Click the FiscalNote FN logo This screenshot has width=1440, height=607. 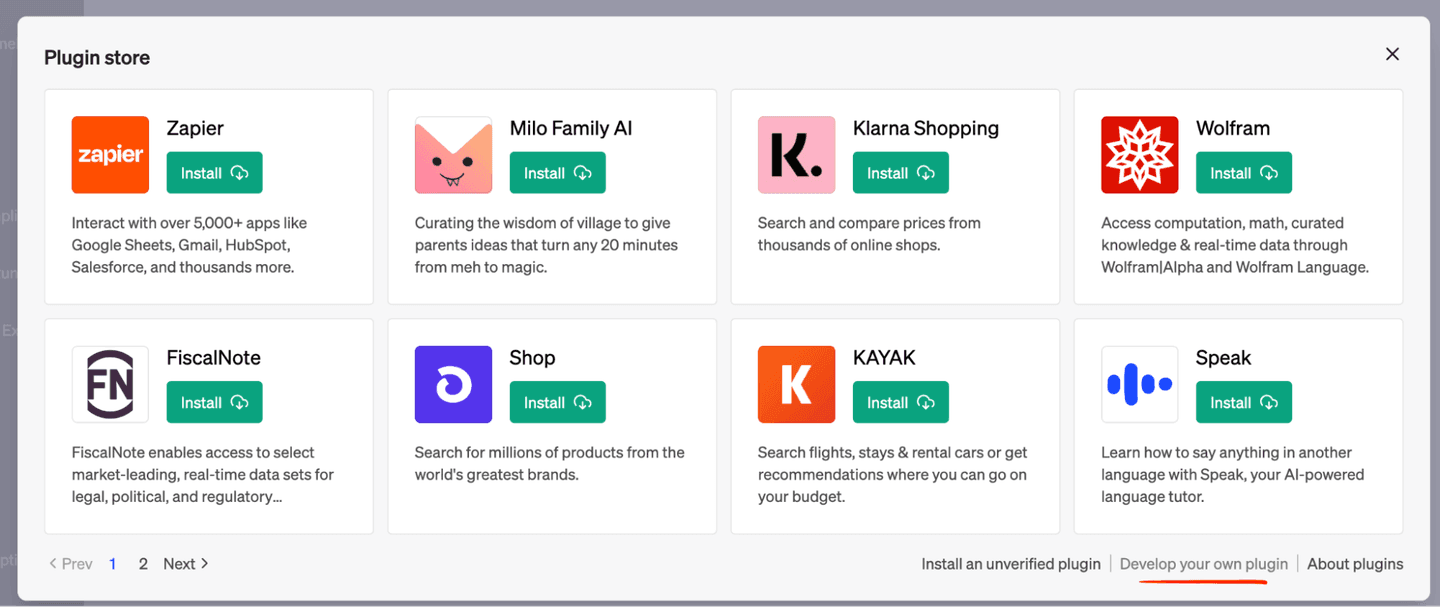click(110, 384)
